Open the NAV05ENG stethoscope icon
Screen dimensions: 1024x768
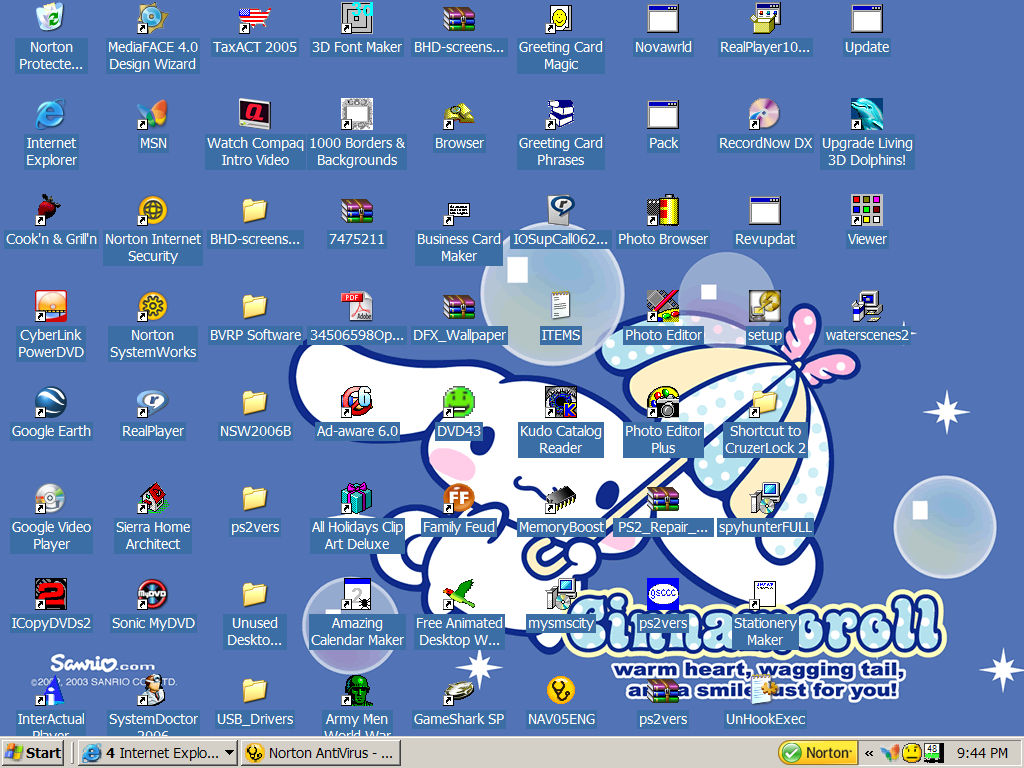tap(560, 690)
